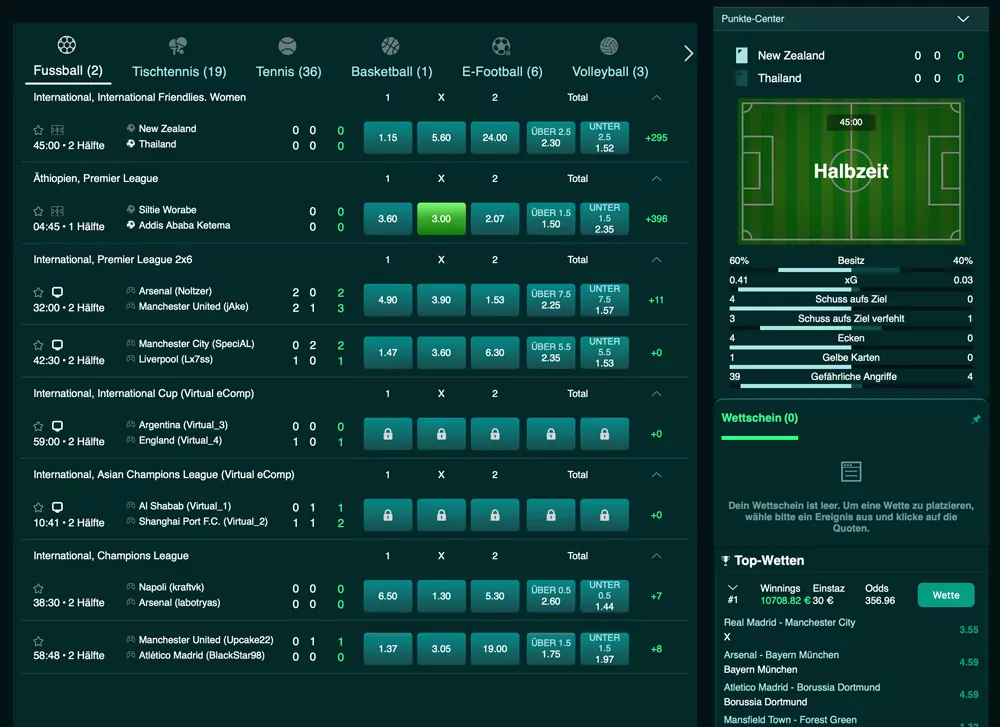This screenshot has height=727, width=1000.
Task: Star the Siltie Worabe vs Addis Ababa match
Action: (x=38, y=211)
